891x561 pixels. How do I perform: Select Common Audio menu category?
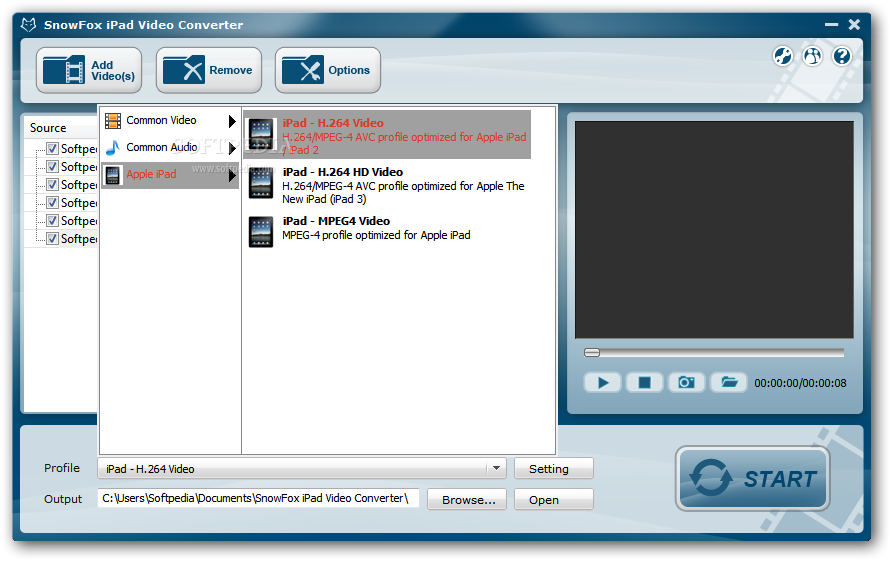click(170, 148)
